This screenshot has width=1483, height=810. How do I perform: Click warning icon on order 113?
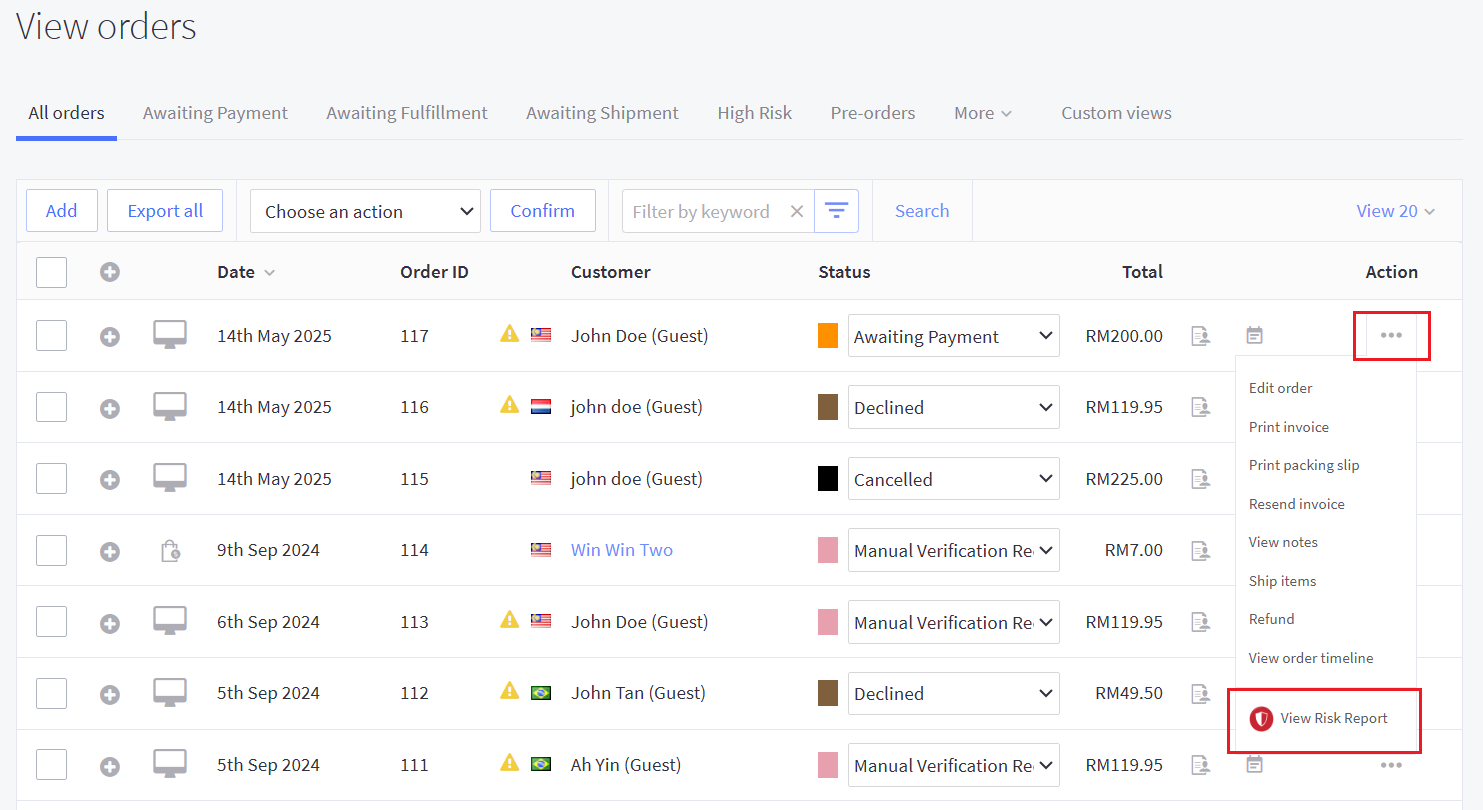(510, 620)
